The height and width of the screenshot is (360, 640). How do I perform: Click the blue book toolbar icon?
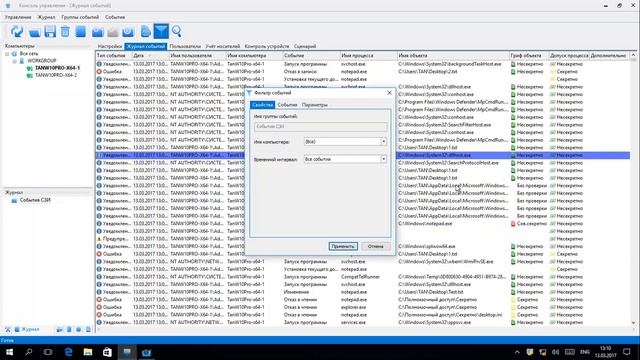[80, 31]
